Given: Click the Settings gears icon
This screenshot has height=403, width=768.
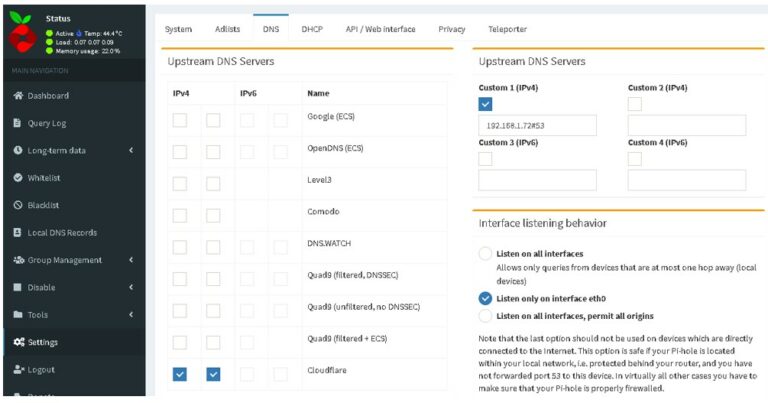Looking at the screenshot, I should (x=17, y=342).
